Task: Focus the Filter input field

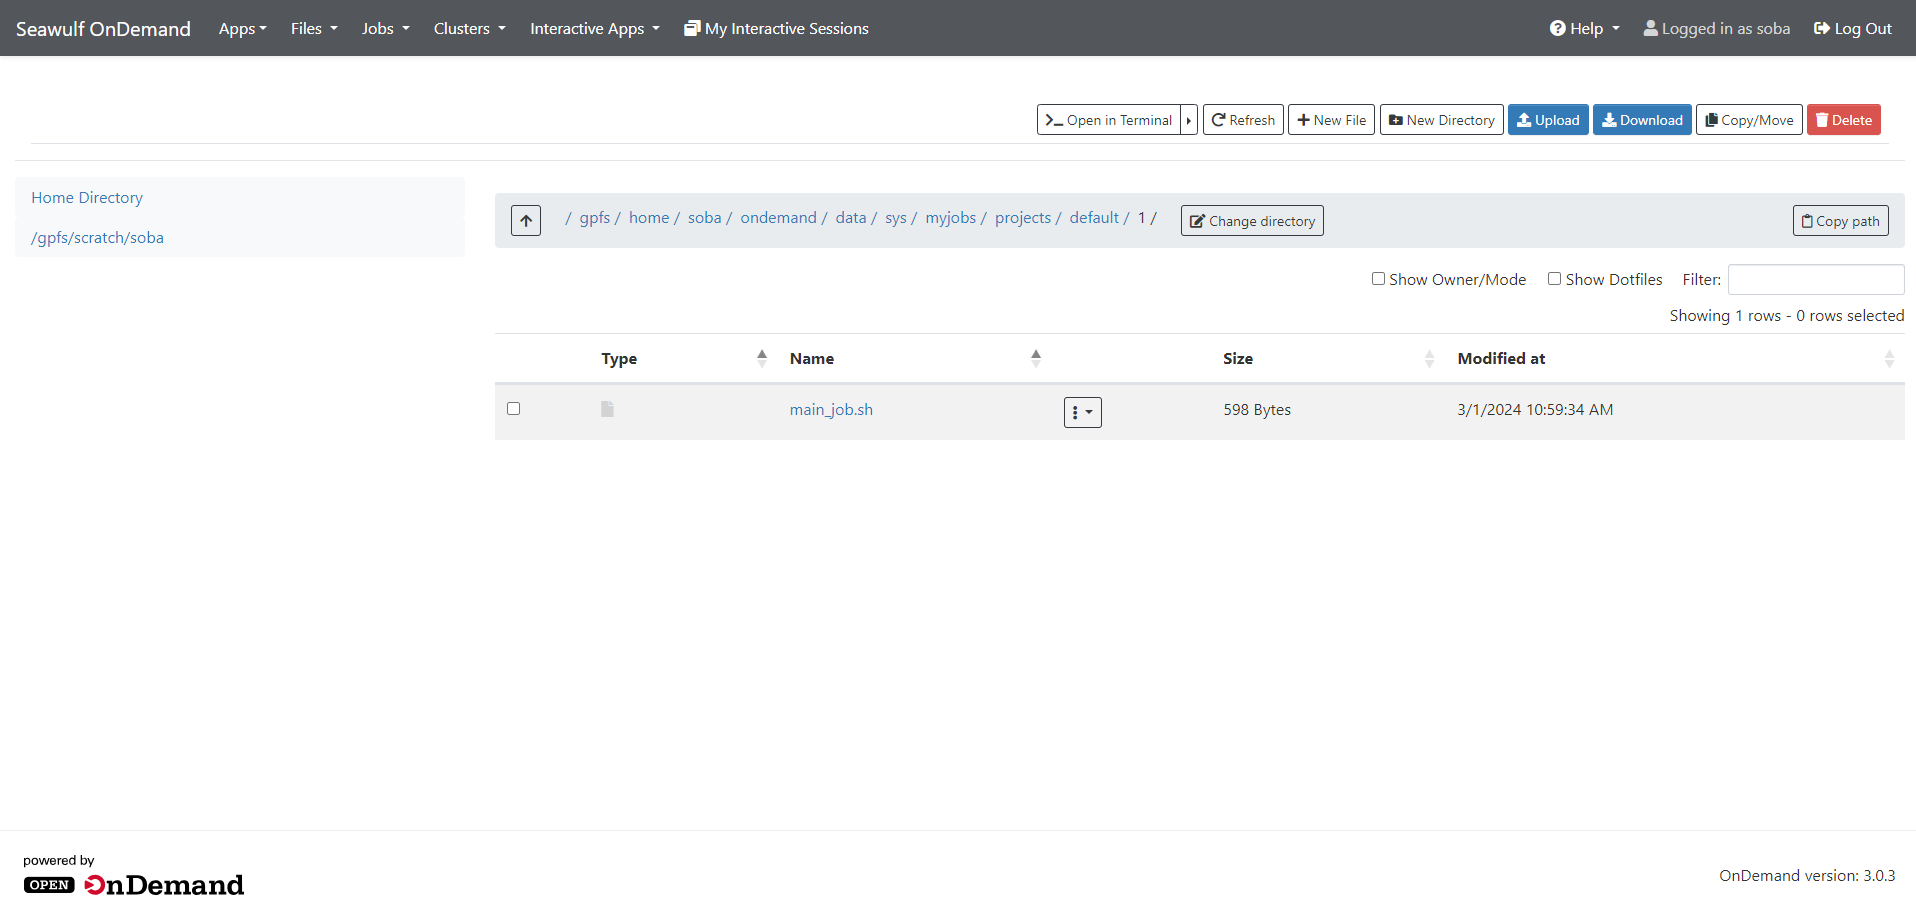Action: tap(1816, 279)
